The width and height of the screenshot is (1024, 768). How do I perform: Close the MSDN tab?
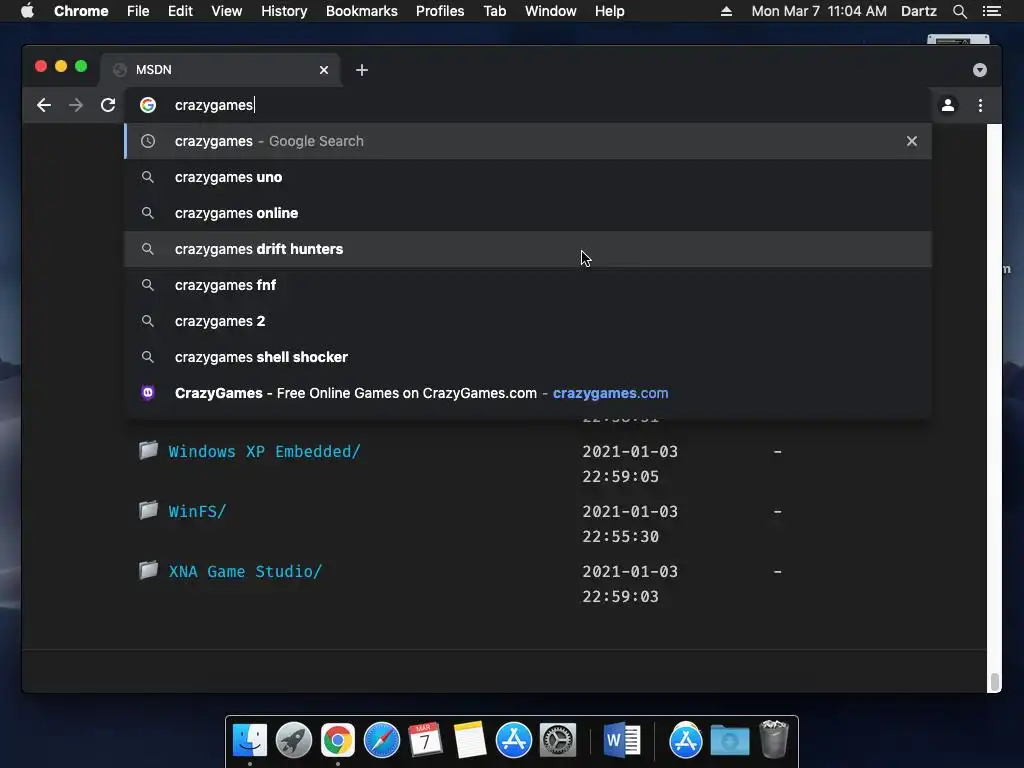click(x=324, y=70)
